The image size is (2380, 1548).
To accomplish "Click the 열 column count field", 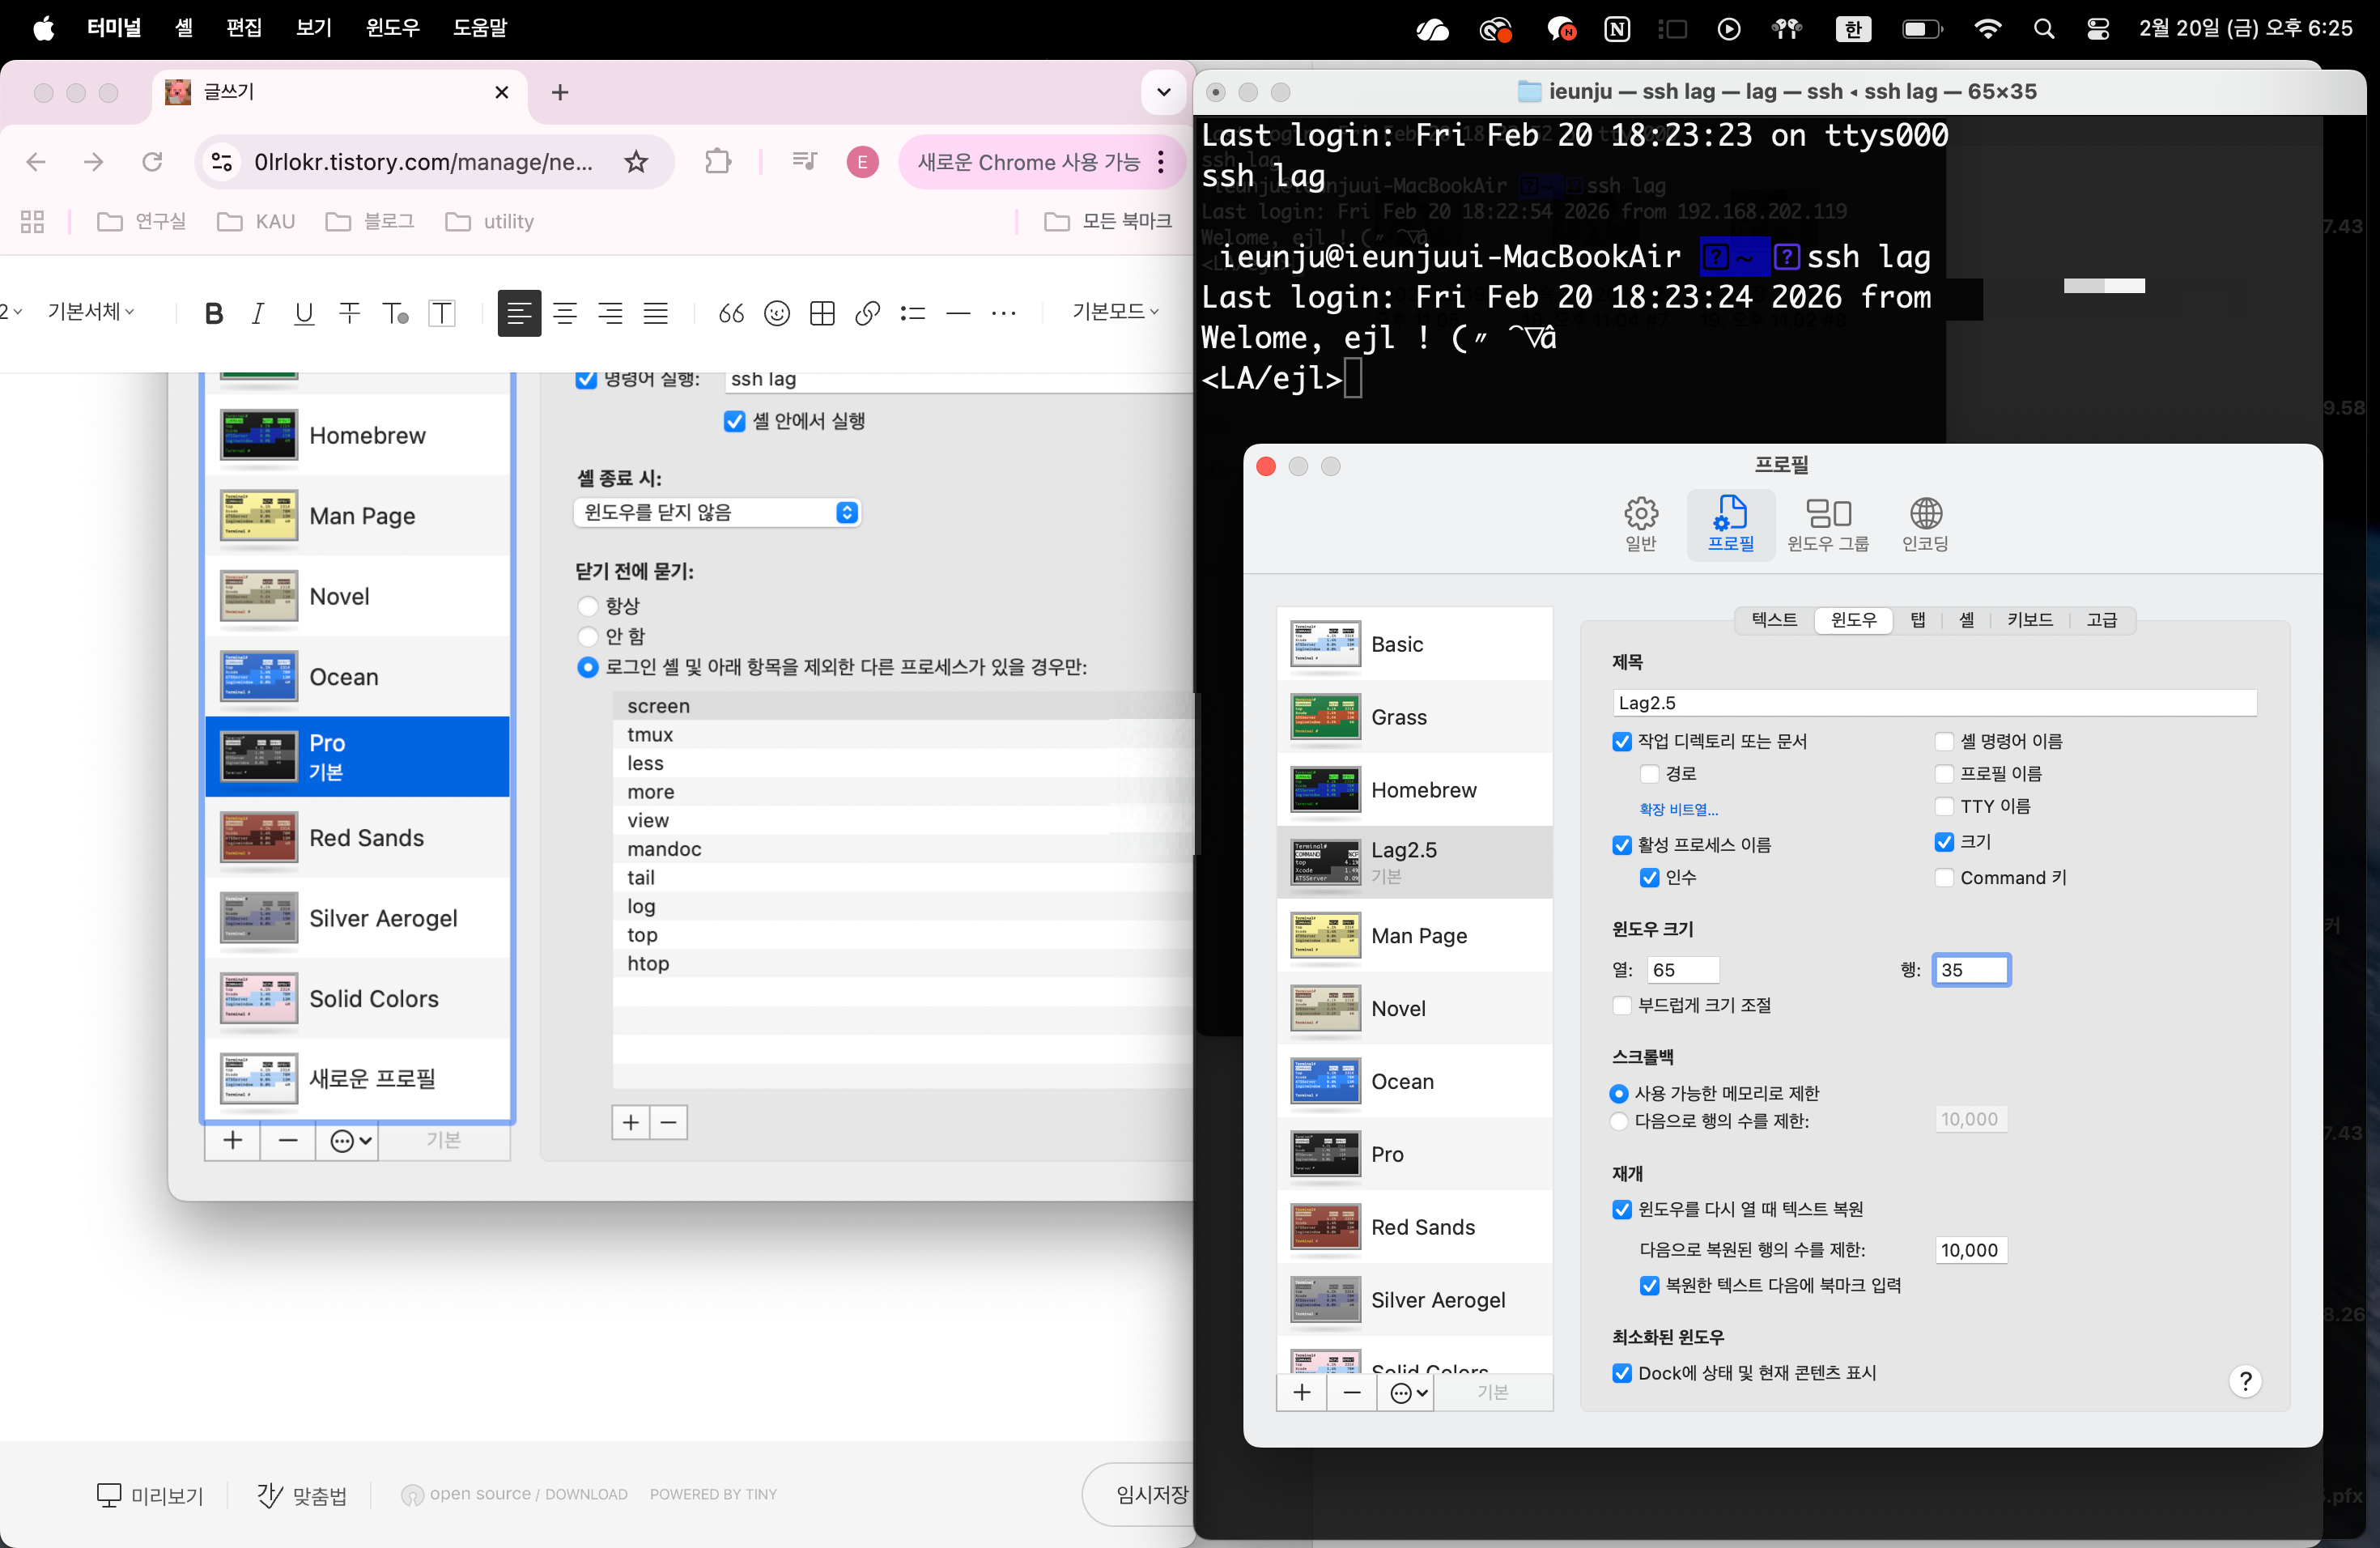I will (1682, 969).
